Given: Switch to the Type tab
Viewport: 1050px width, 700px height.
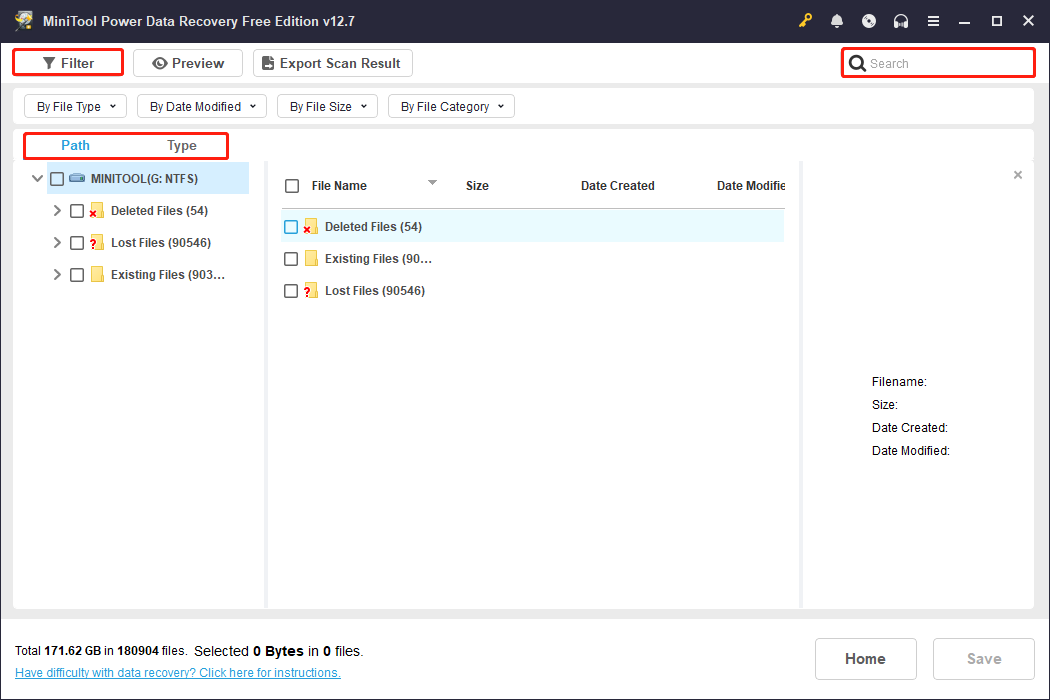Looking at the screenshot, I should [x=181, y=145].
